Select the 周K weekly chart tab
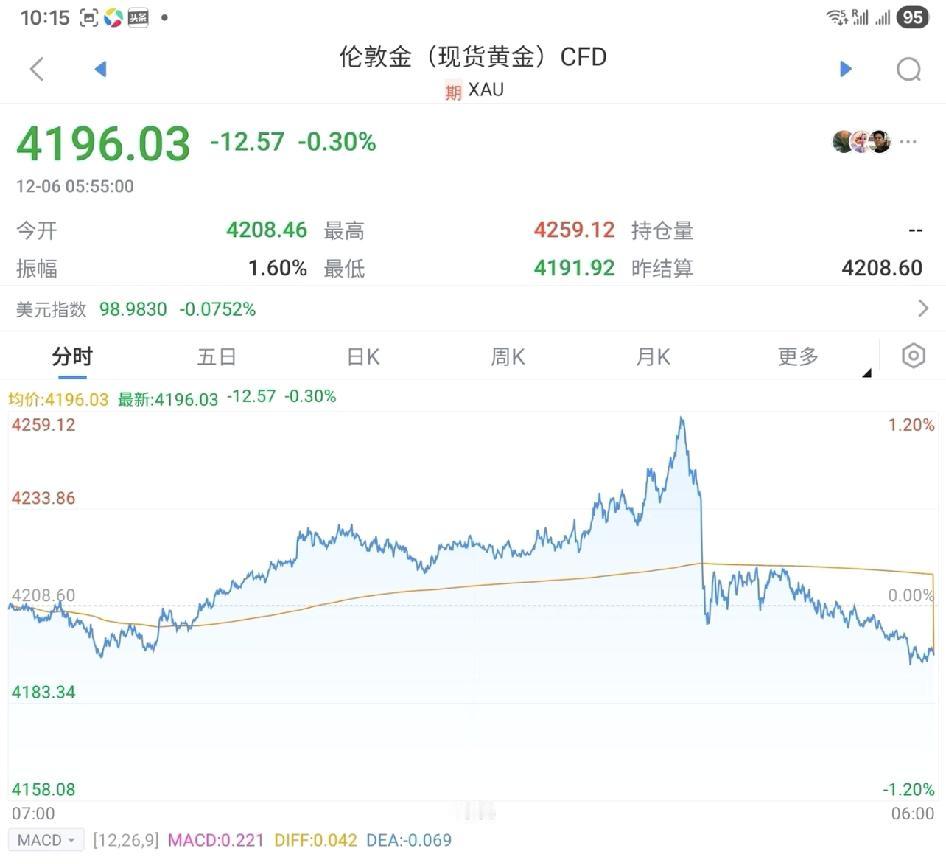 coord(507,356)
